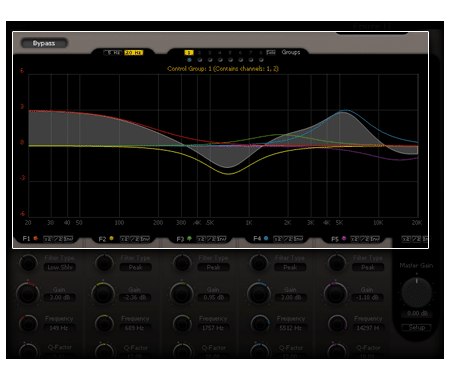
Task: Select the 20 Hz low range option
Action: click(134, 53)
